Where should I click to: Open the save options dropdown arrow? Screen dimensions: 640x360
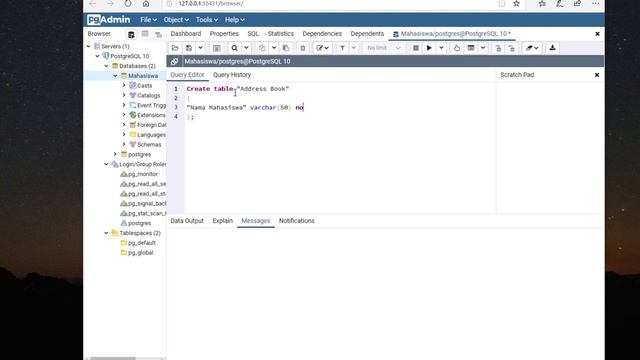200,48
